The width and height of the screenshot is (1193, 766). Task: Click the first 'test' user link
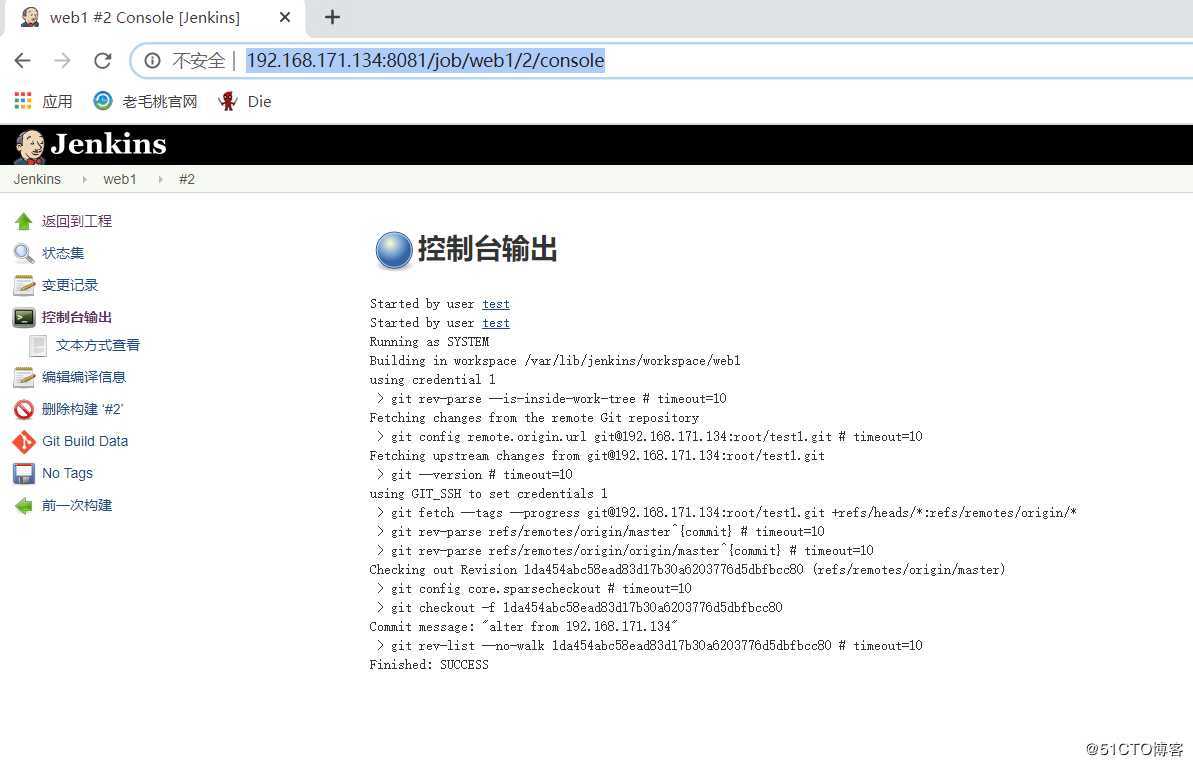(496, 304)
